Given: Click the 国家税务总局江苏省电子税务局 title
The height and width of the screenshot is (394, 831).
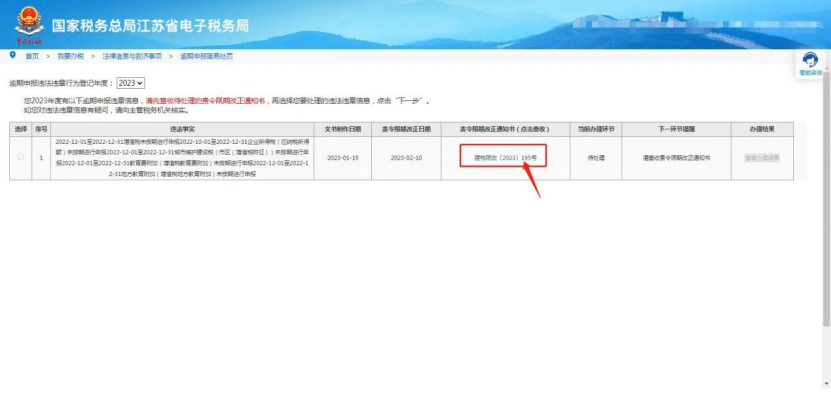Looking at the screenshot, I should (x=150, y=25).
